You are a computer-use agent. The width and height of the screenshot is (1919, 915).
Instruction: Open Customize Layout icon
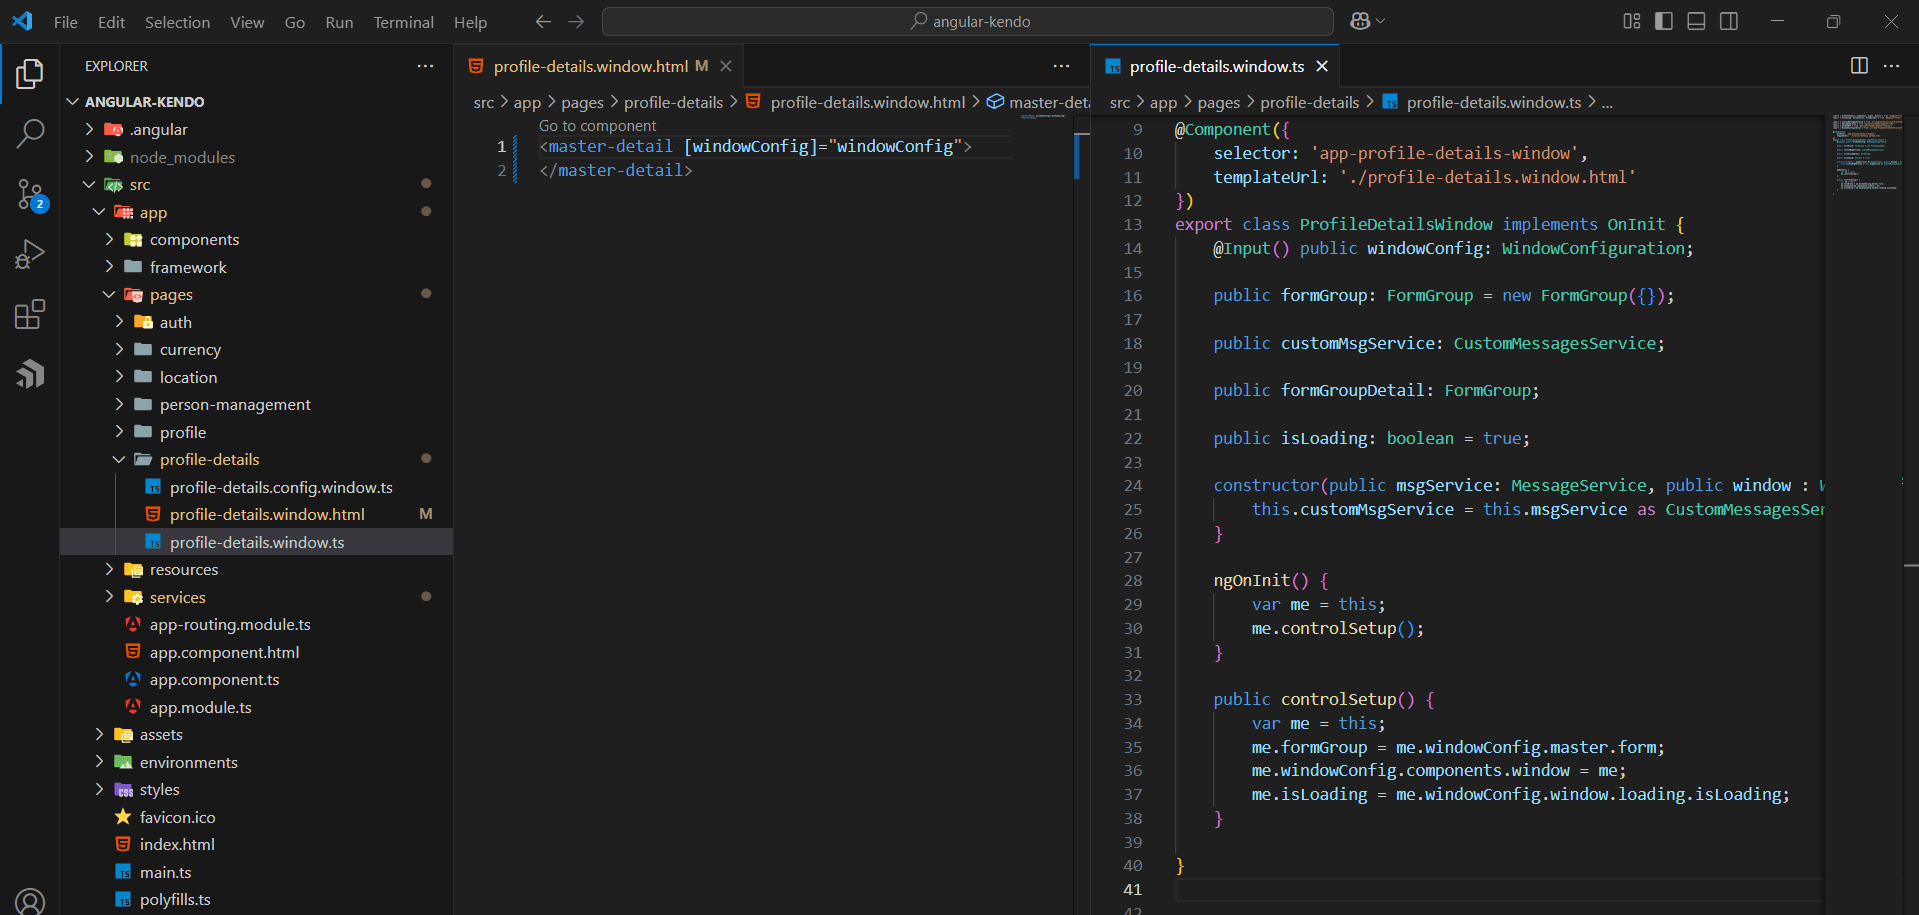(1632, 21)
